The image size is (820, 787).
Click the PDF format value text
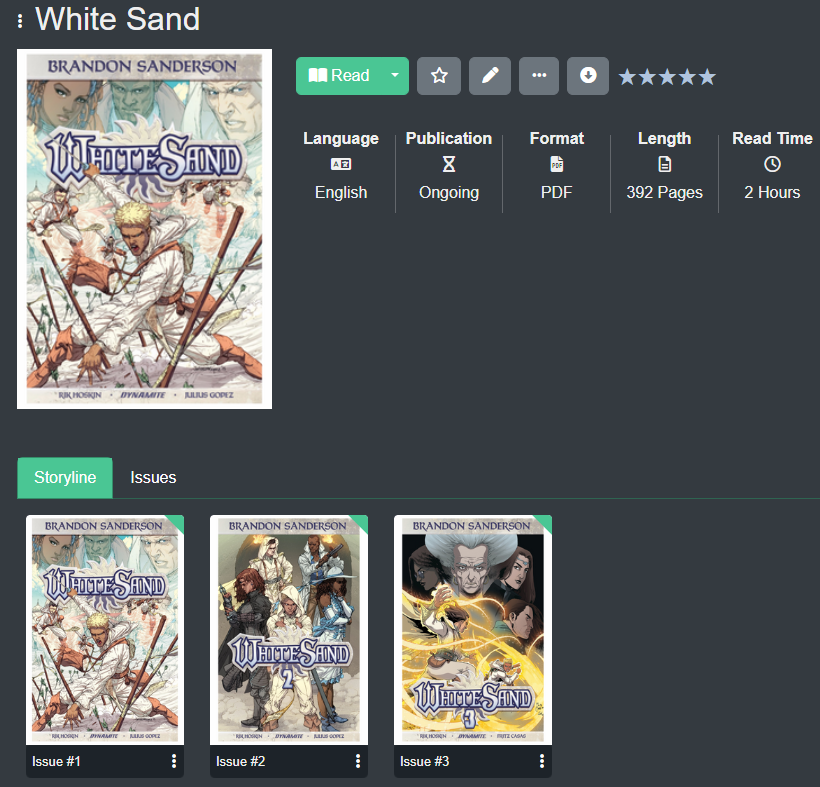point(556,192)
